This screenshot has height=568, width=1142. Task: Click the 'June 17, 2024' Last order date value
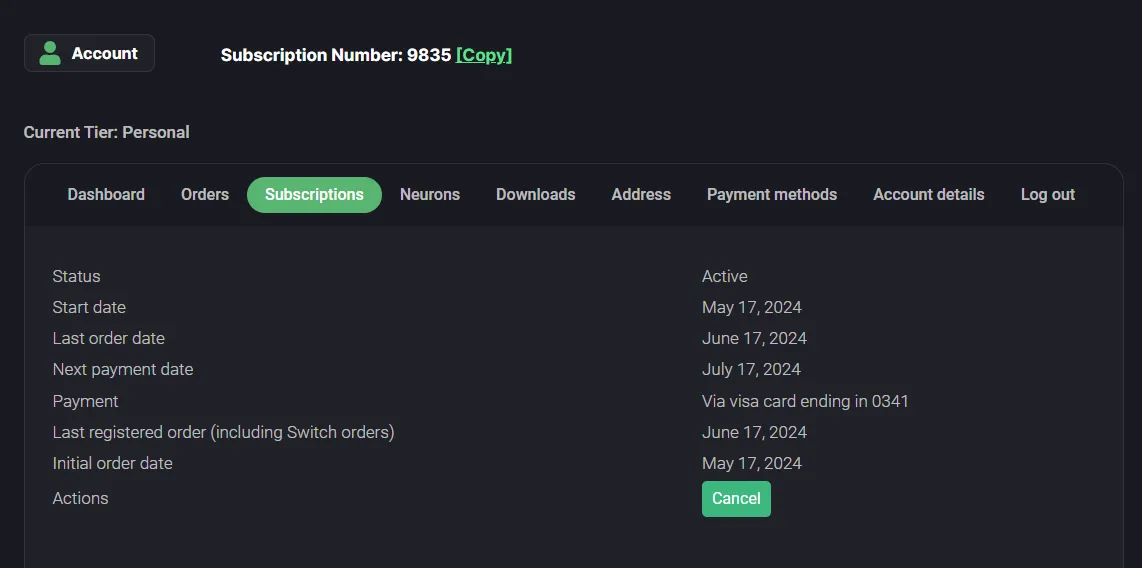click(754, 339)
